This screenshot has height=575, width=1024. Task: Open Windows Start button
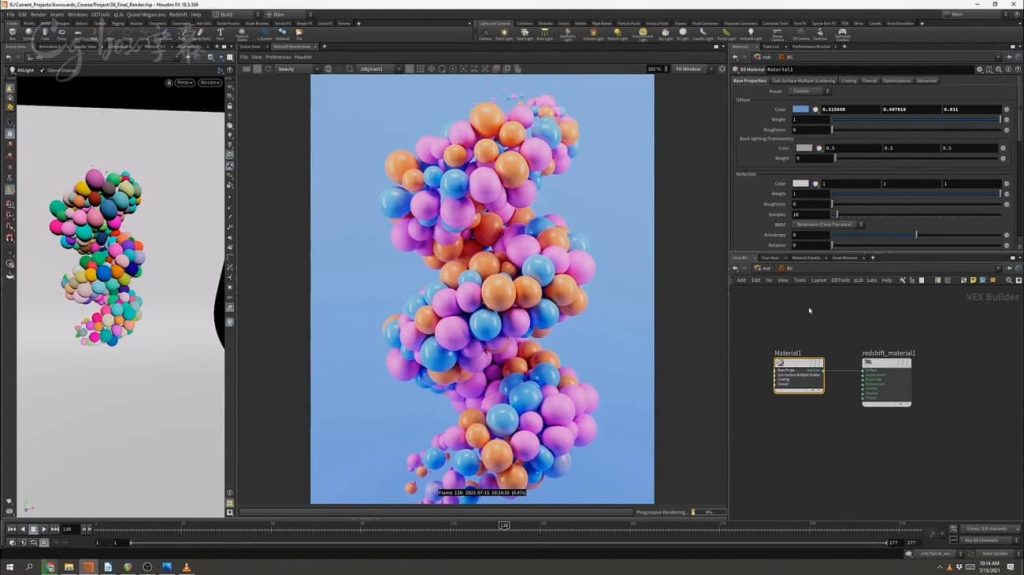click(x=9, y=567)
